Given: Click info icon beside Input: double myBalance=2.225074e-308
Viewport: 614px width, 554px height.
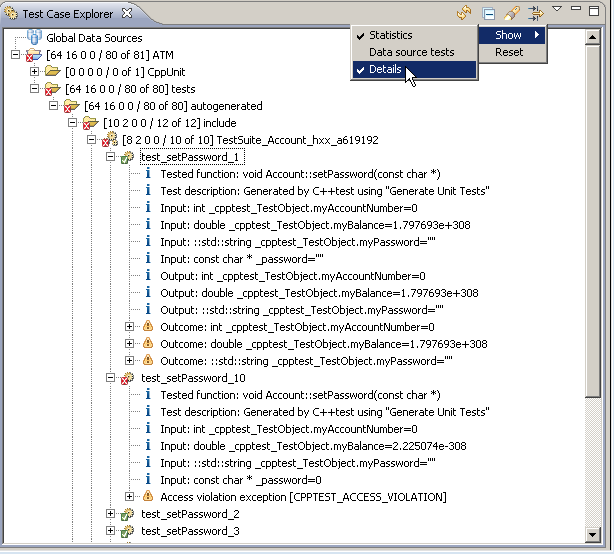Looking at the screenshot, I should tap(148, 445).
